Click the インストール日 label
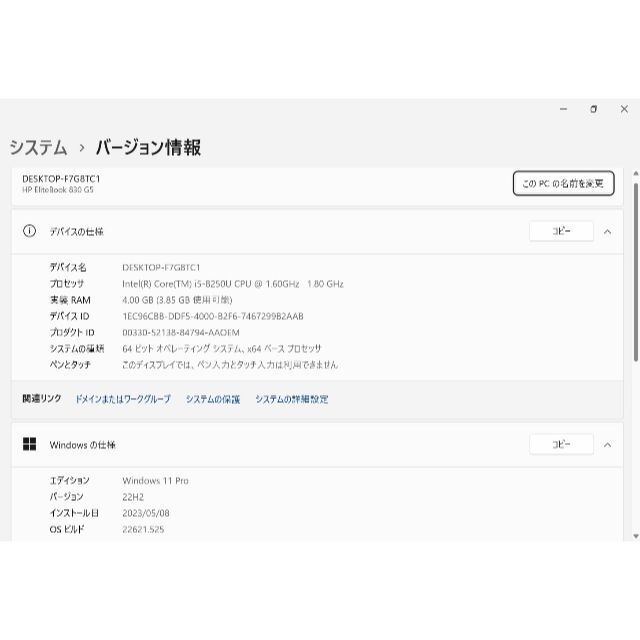The image size is (640, 640). pyautogui.click(x=74, y=513)
